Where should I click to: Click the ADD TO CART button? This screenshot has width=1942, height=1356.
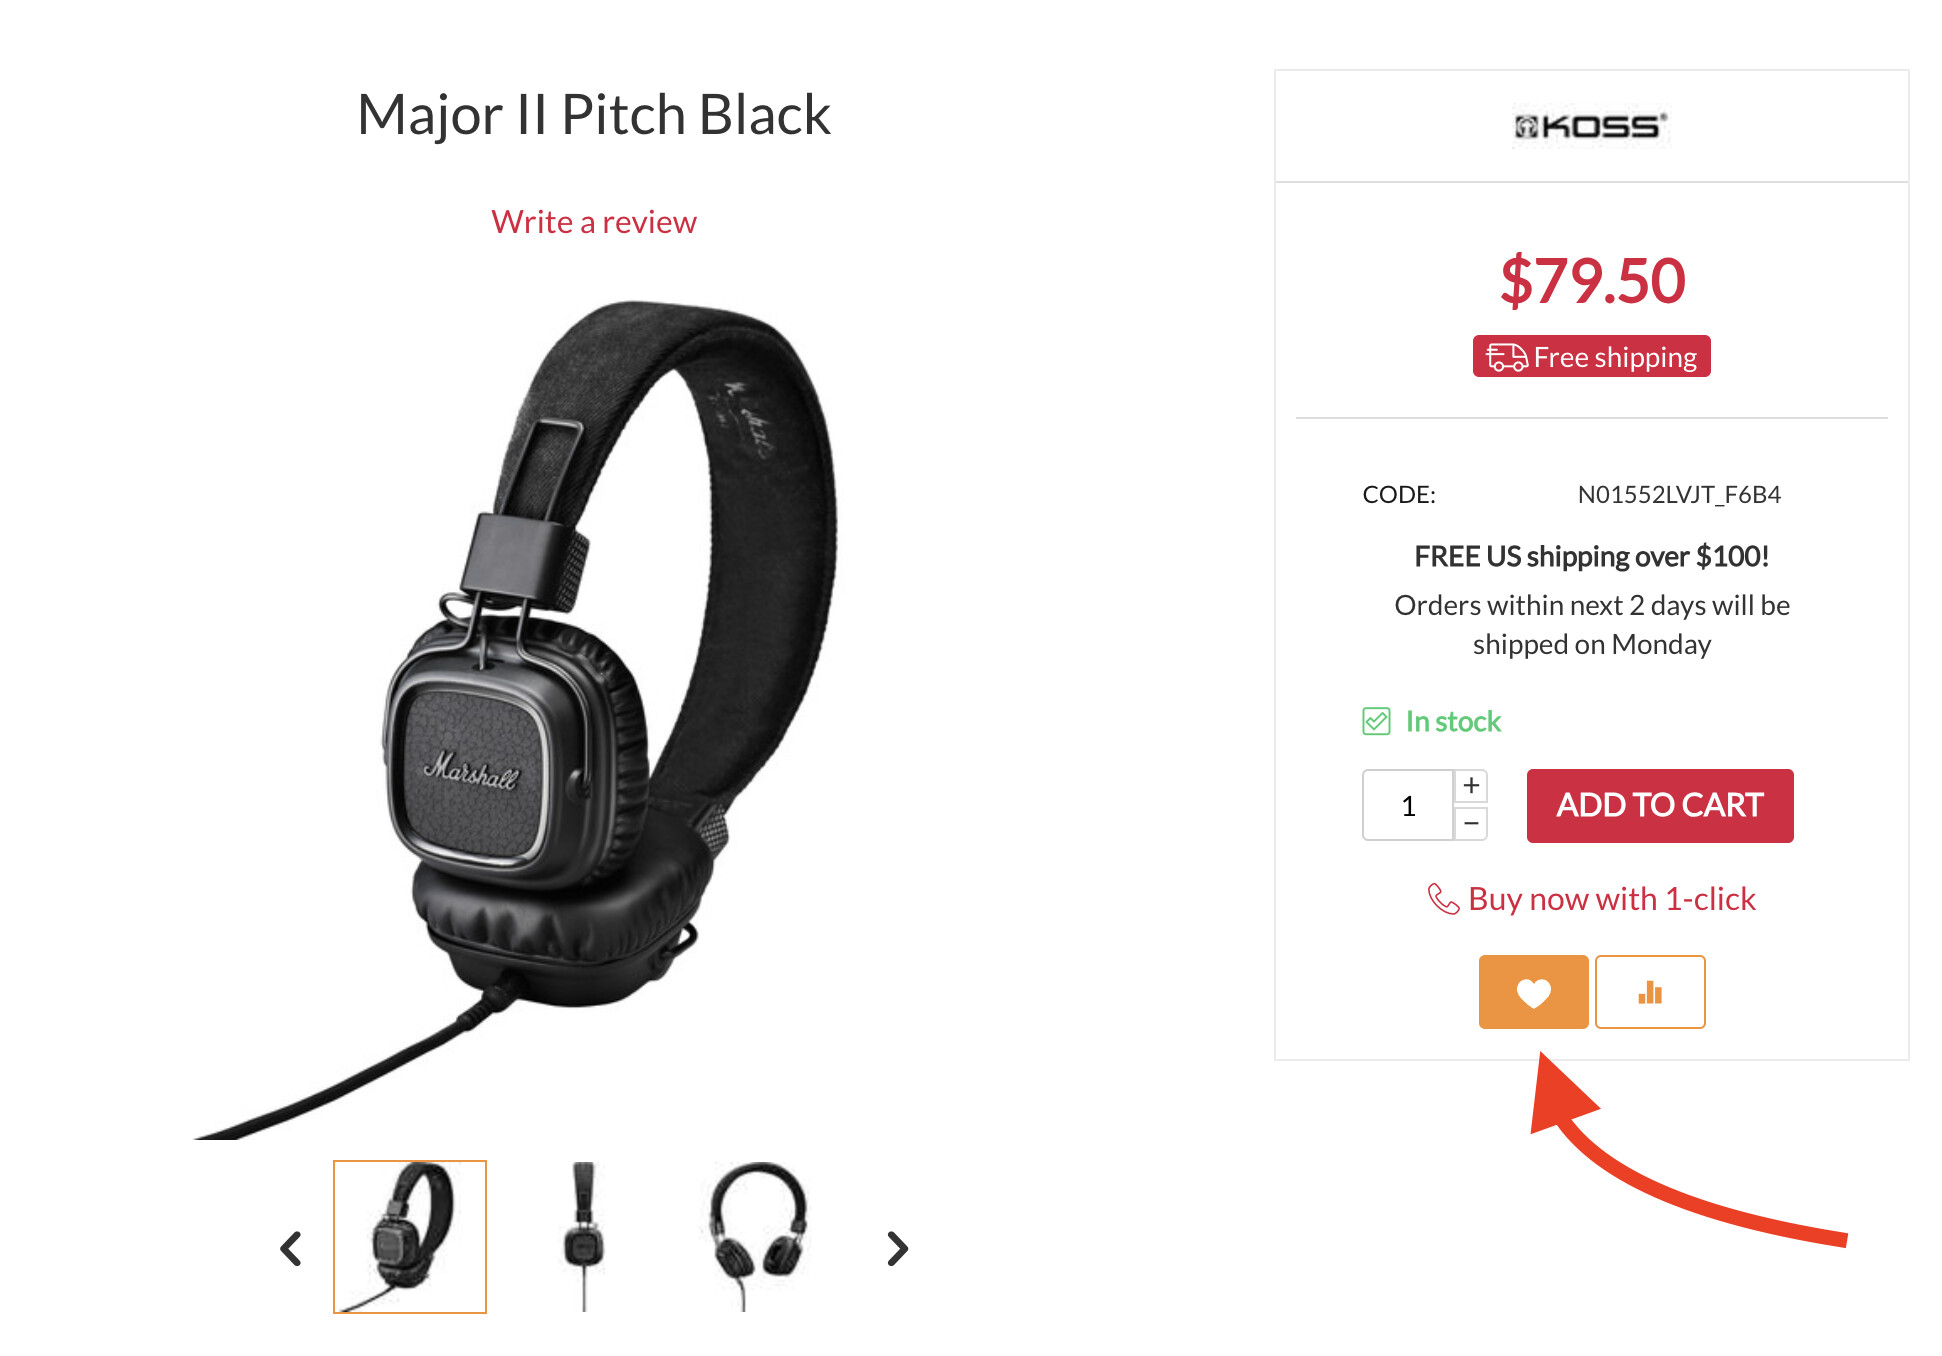coord(1660,805)
